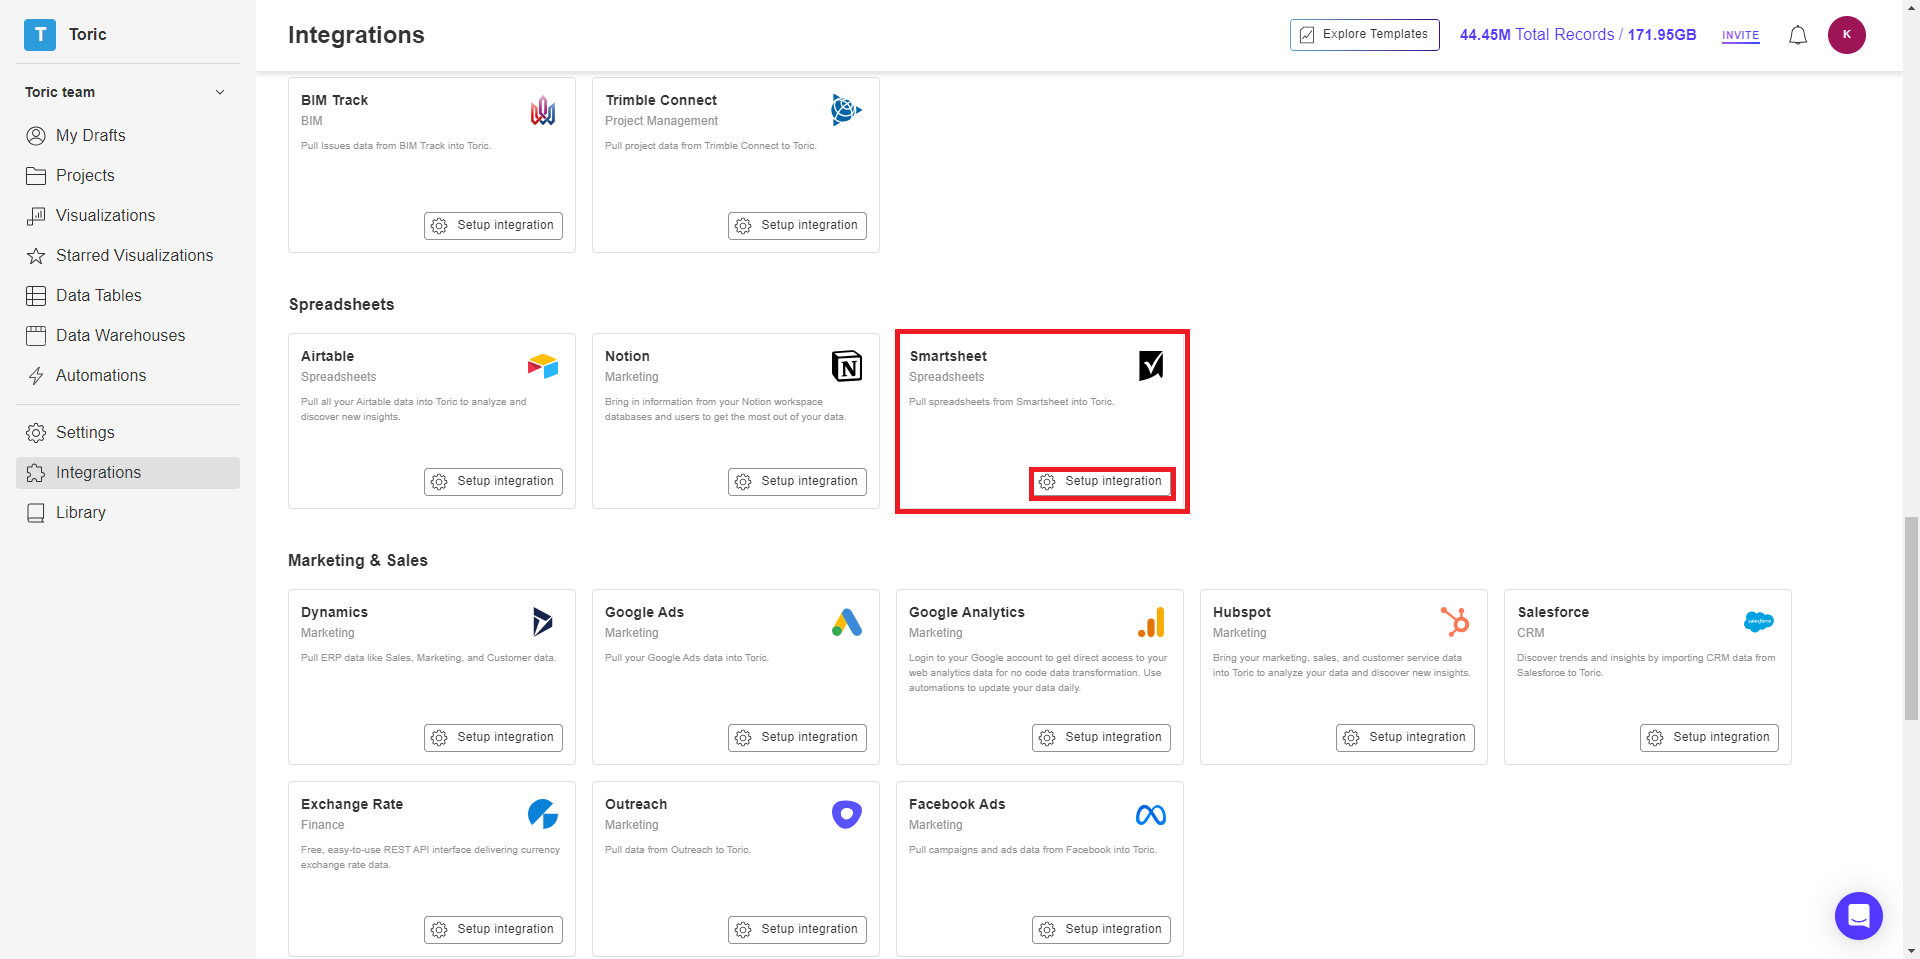This screenshot has width=1920, height=959.
Task: Click the scrollbar down arrow
Action: [x=1911, y=951]
